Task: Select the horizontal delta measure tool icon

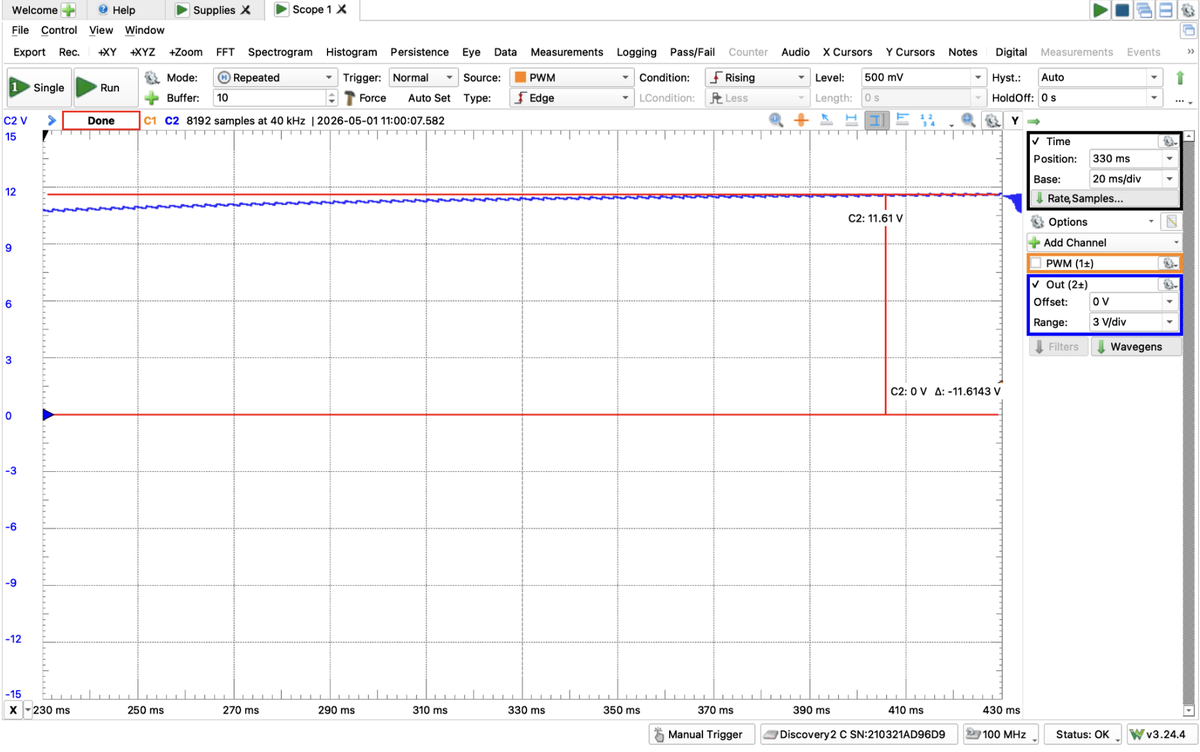Action: point(851,120)
